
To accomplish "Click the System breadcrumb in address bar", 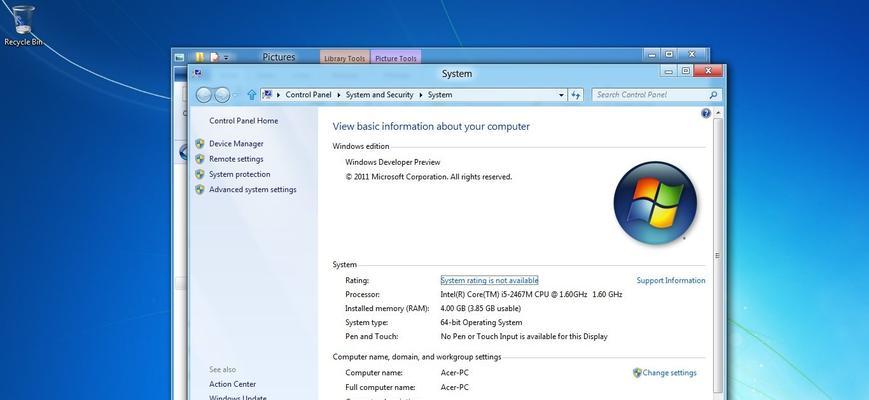I will [x=440, y=95].
